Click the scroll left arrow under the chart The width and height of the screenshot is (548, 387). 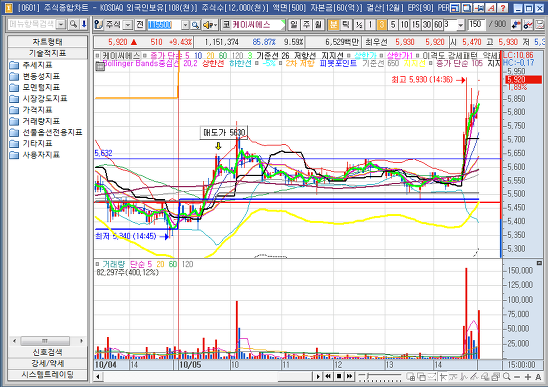(x=98, y=377)
